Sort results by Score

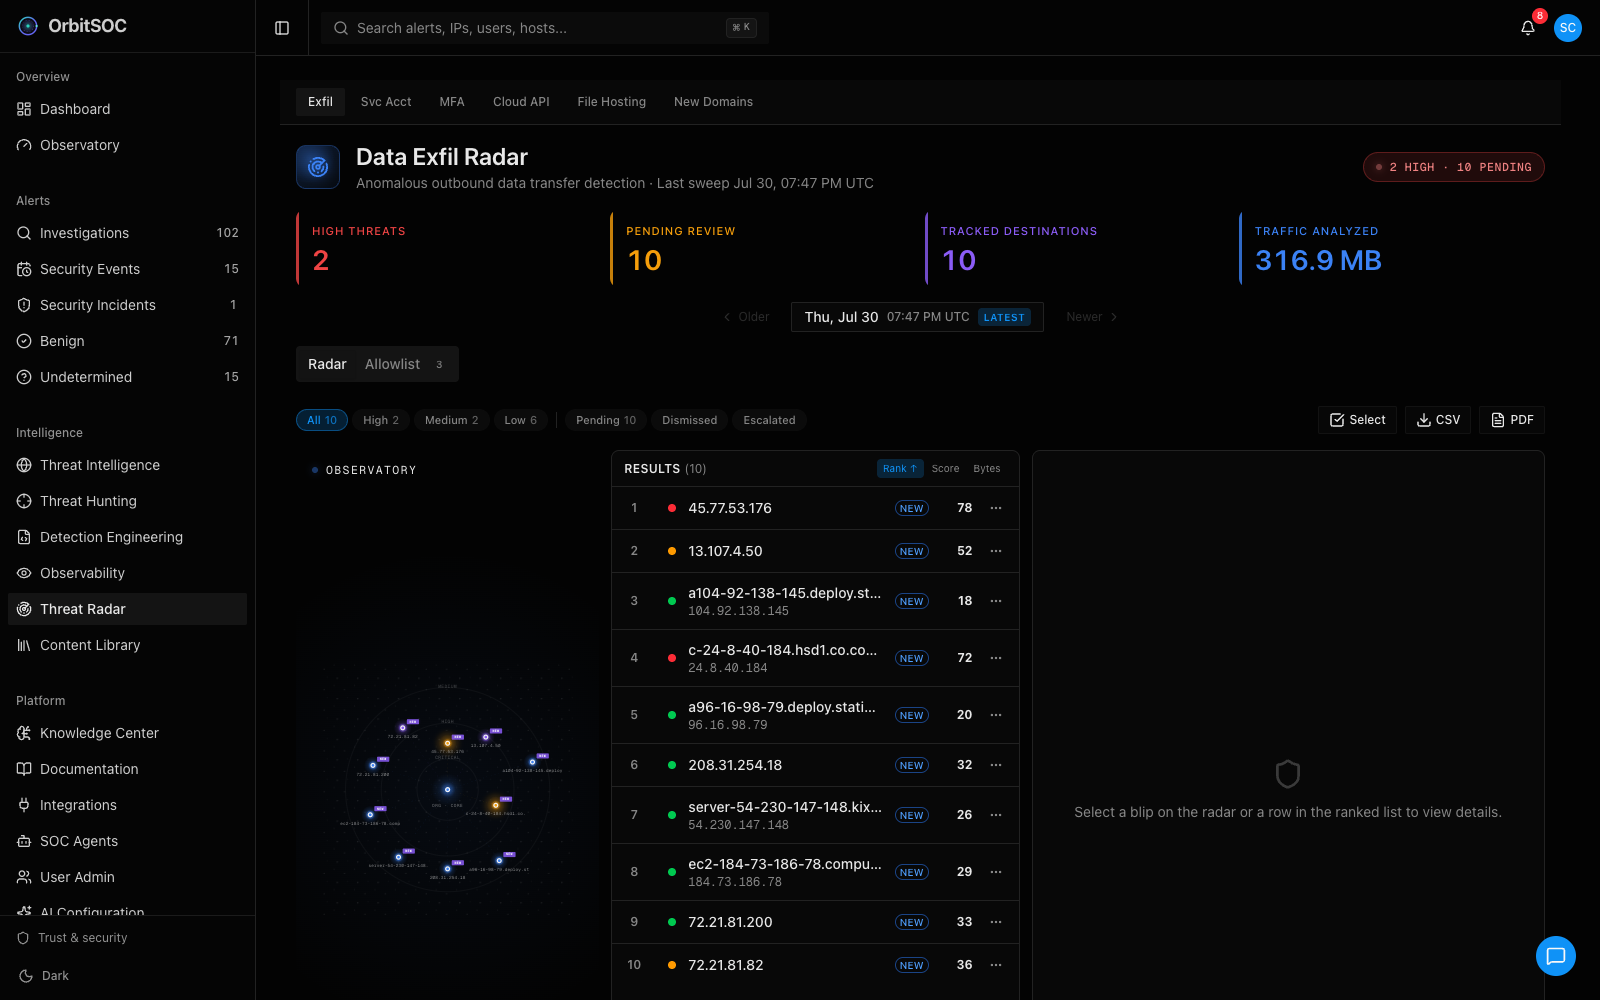(945, 468)
